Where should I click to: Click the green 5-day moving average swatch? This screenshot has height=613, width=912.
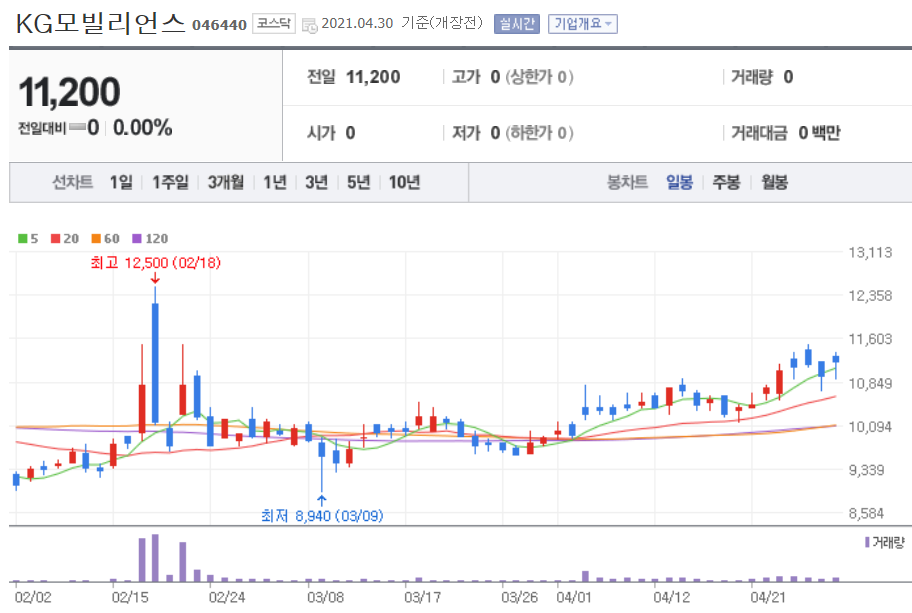pos(23,238)
